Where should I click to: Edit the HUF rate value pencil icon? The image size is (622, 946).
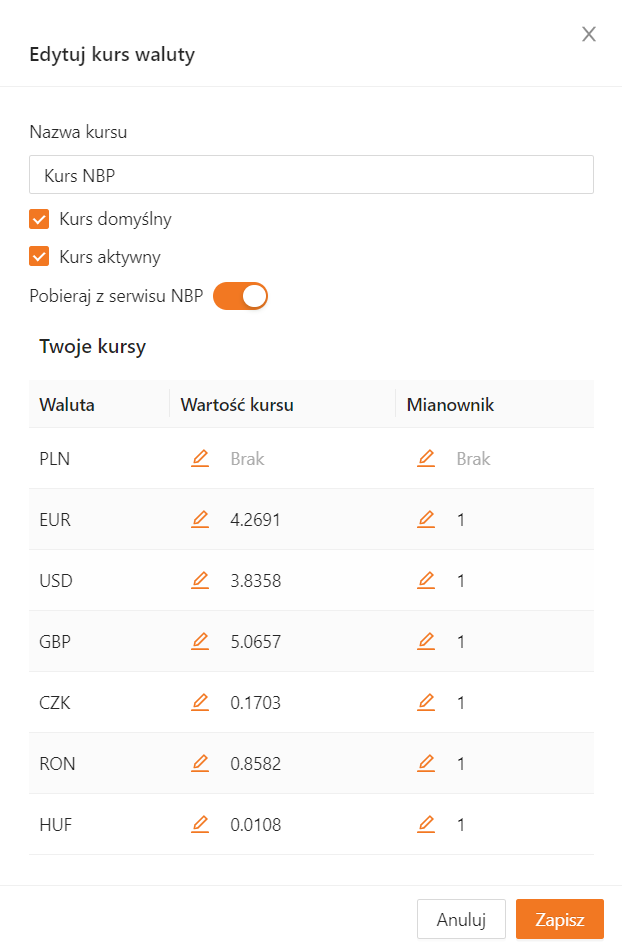[x=200, y=824]
